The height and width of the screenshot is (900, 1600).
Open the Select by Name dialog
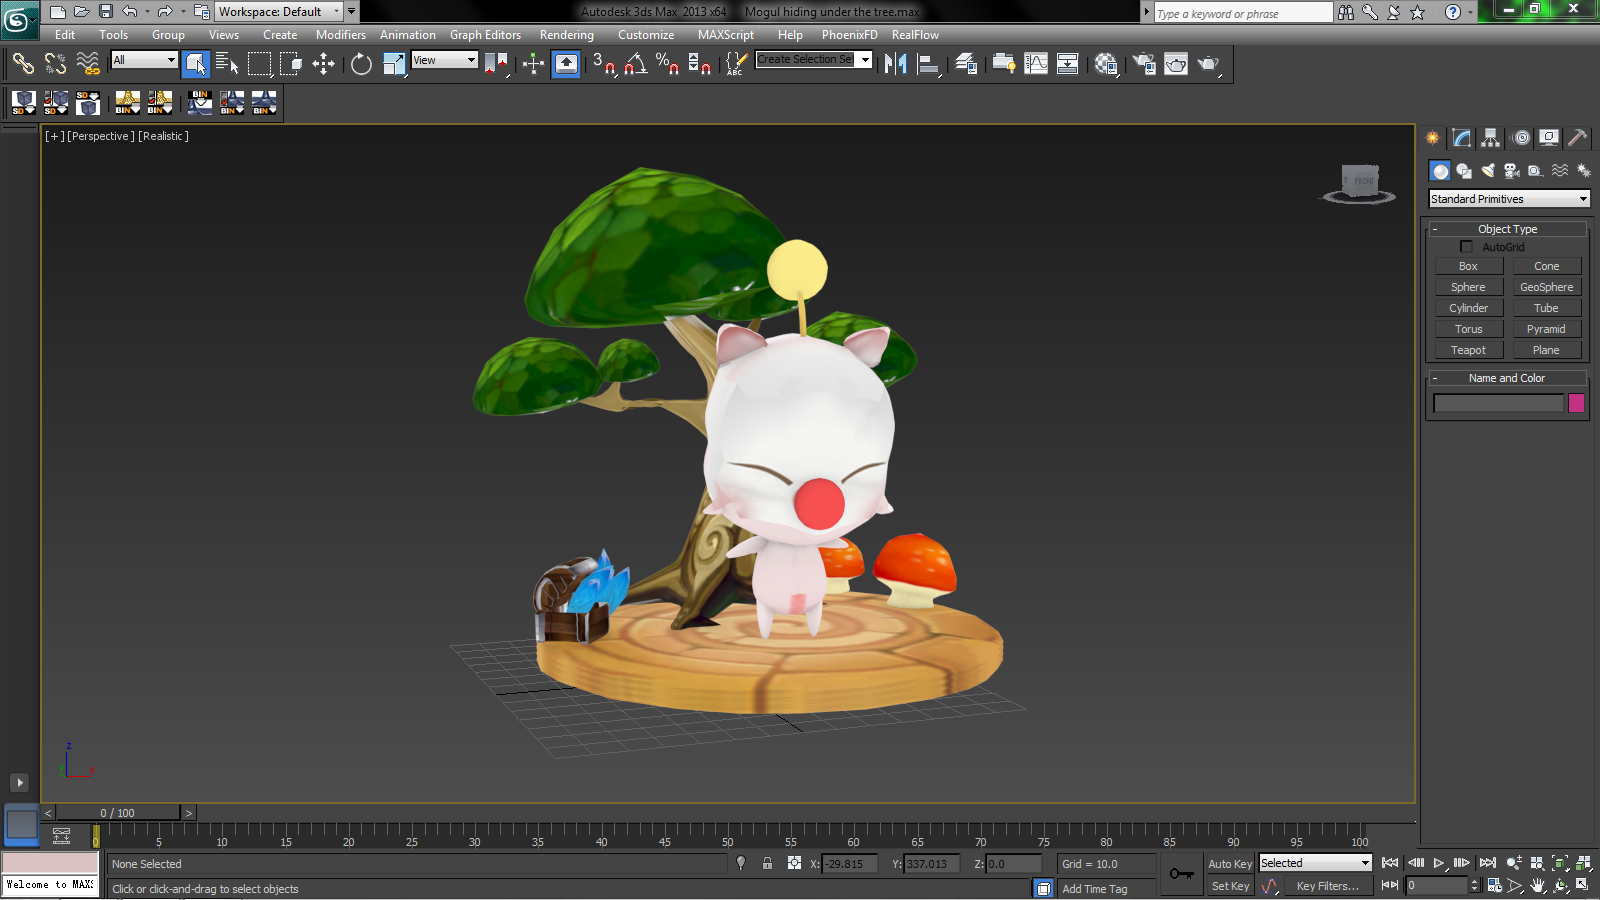point(227,64)
